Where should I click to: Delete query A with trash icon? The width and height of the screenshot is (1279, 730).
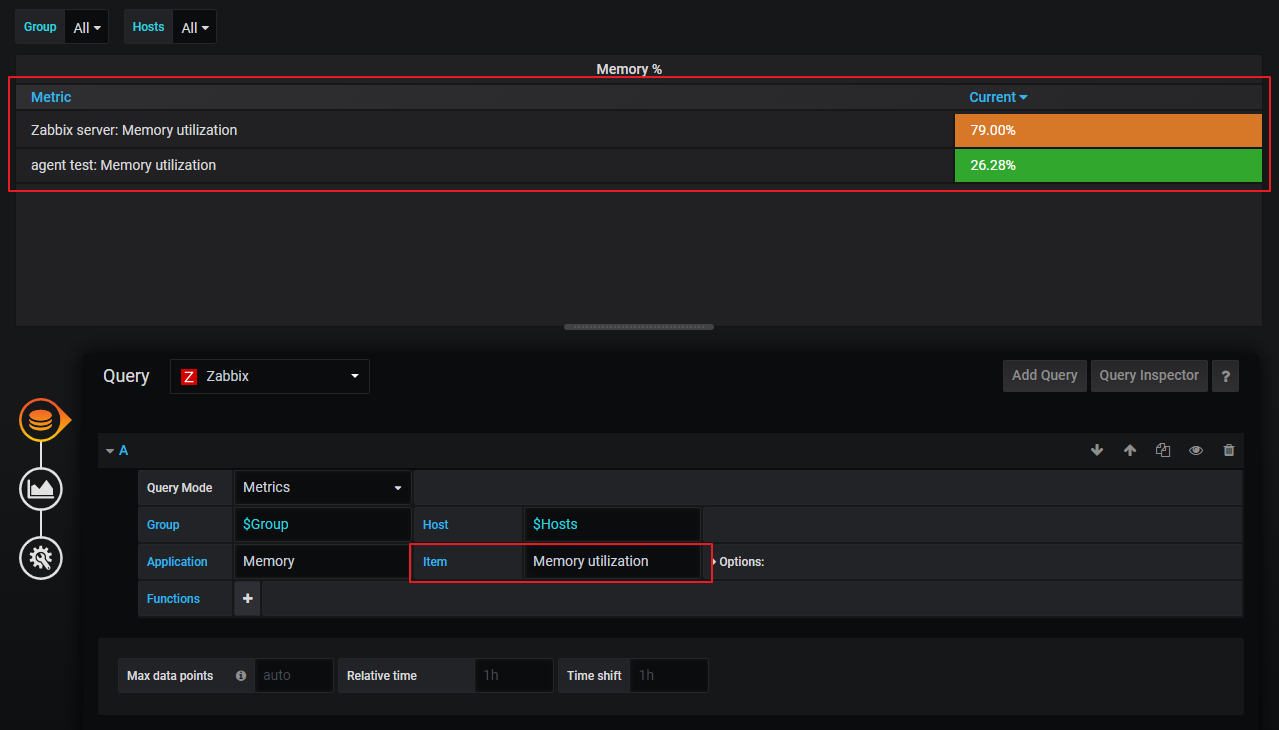point(1229,451)
